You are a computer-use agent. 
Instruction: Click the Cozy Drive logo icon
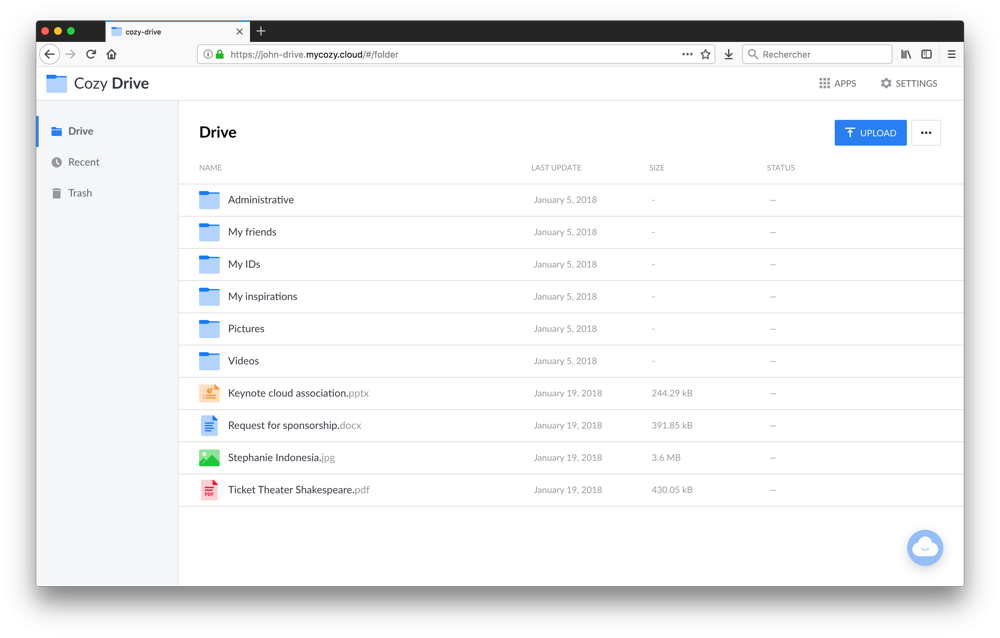(x=57, y=84)
